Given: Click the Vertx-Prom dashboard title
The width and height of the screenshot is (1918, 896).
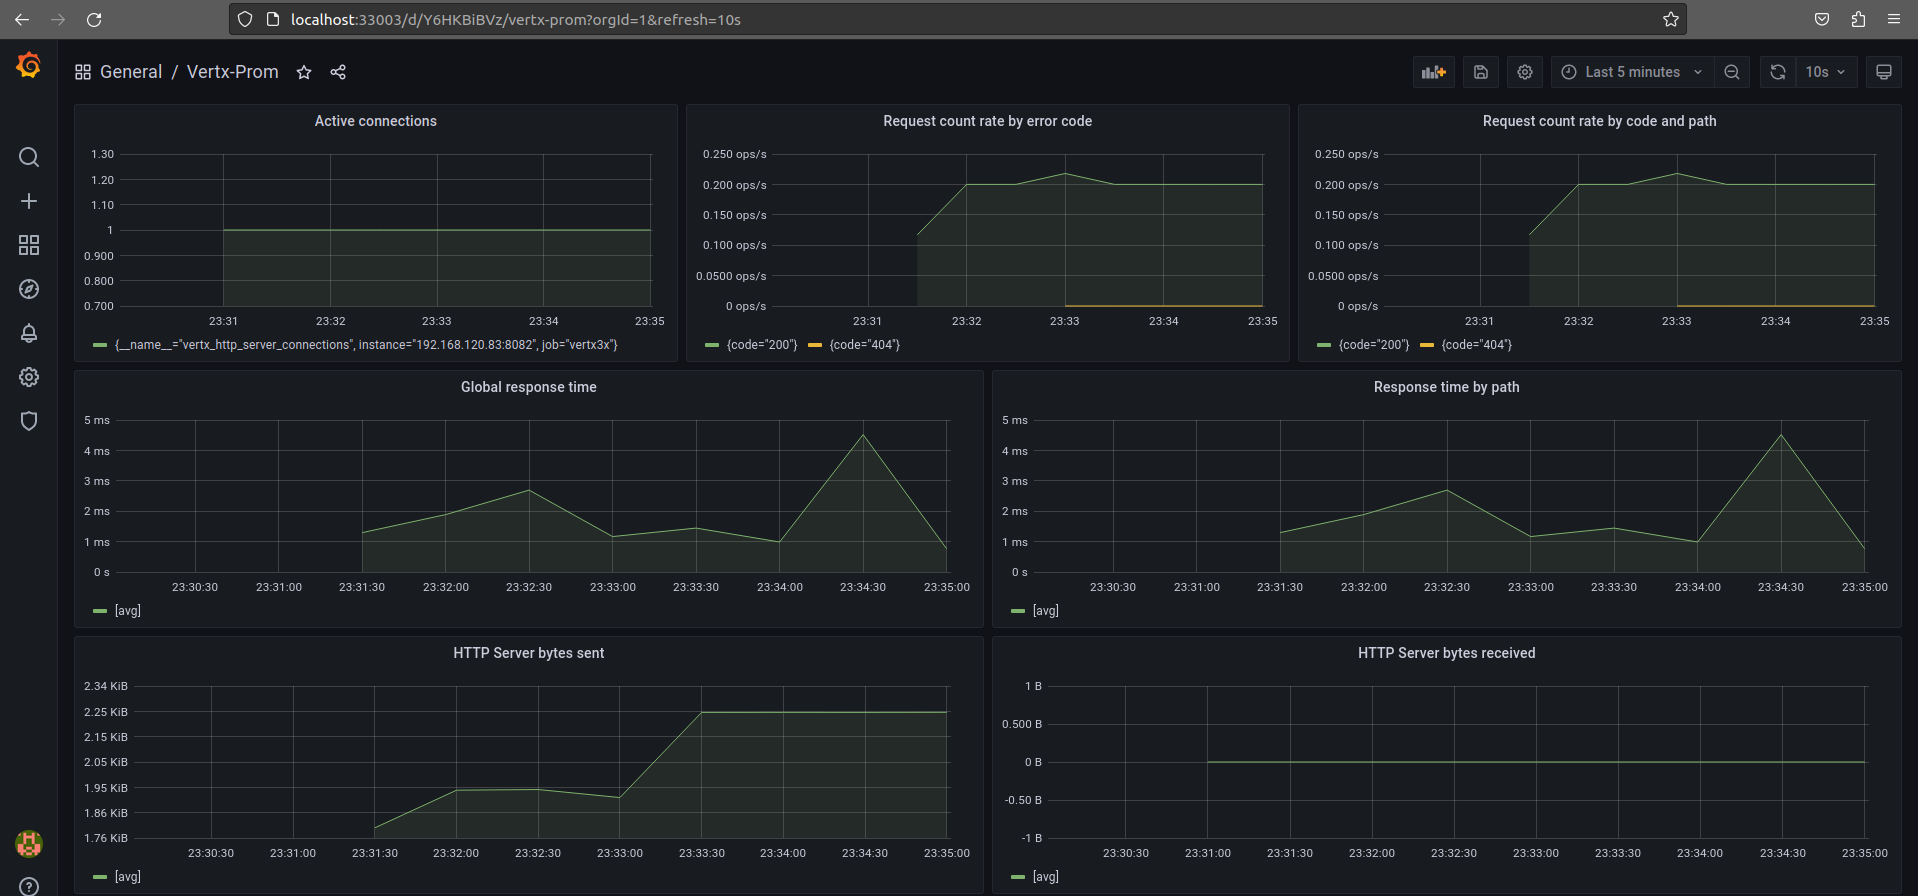Looking at the screenshot, I should click(x=233, y=72).
